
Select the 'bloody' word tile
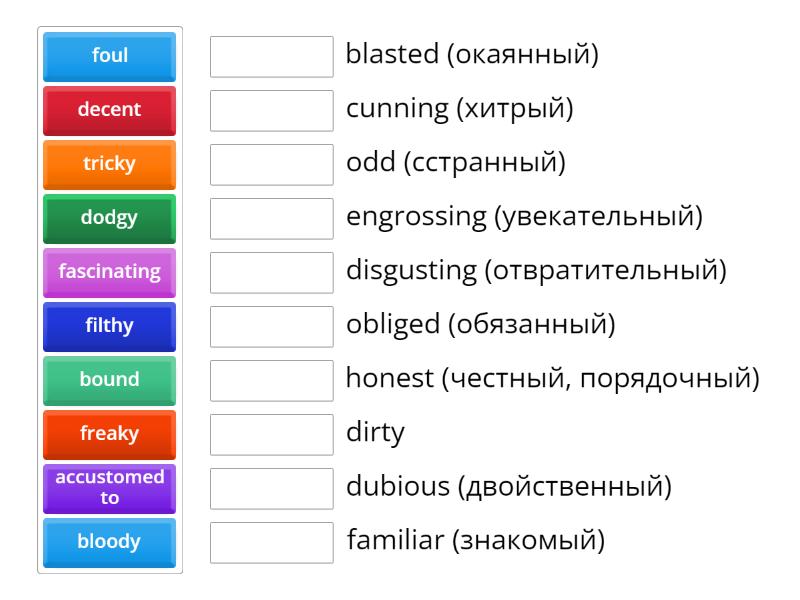point(108,543)
